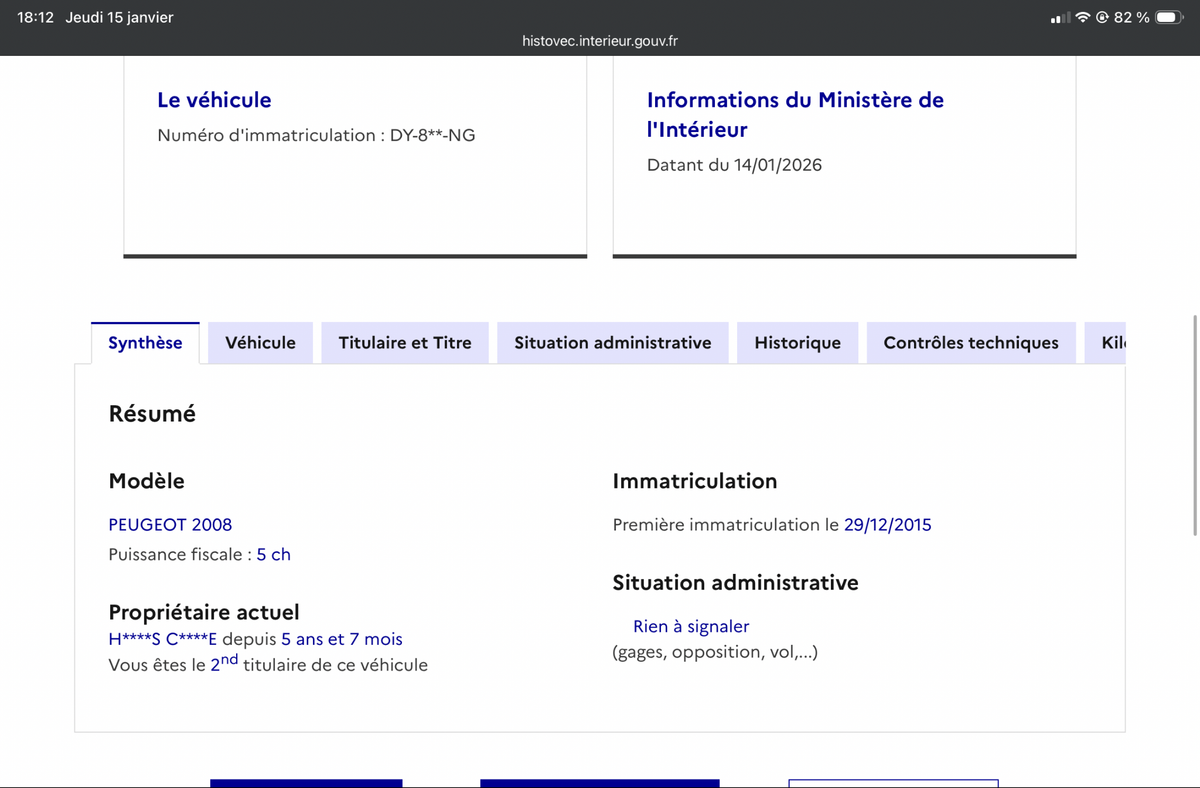Click the masked owner name H****S C****E

pyautogui.click(x=162, y=639)
